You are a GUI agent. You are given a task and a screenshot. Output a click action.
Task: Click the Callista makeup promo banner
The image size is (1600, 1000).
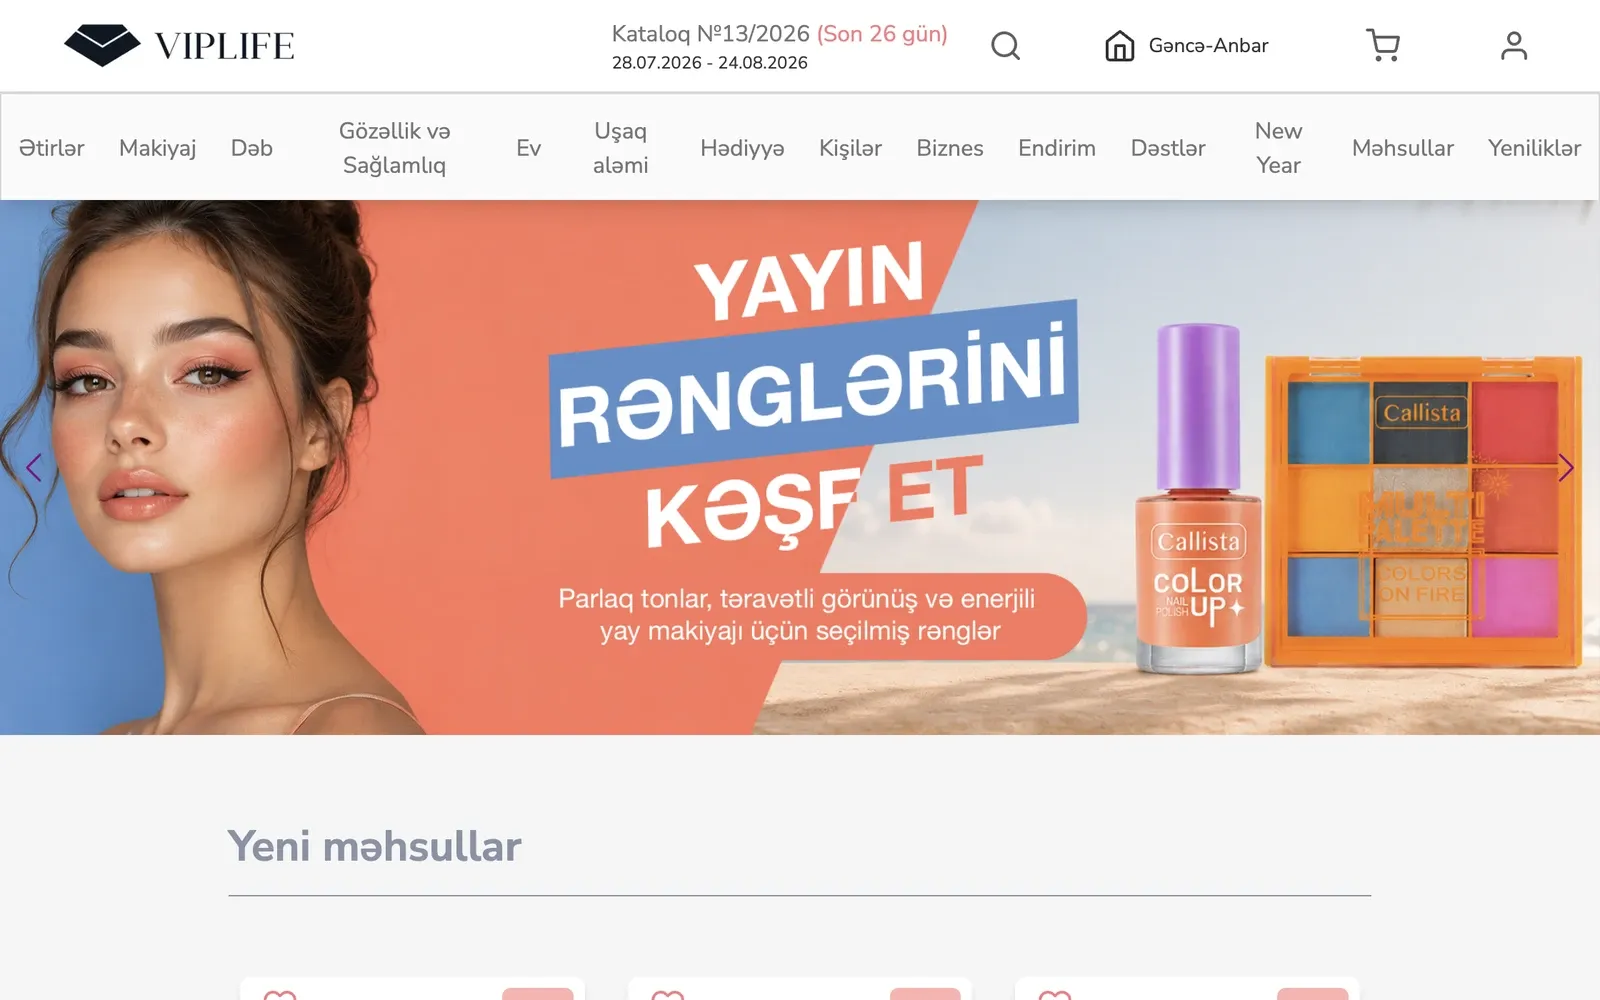800,467
